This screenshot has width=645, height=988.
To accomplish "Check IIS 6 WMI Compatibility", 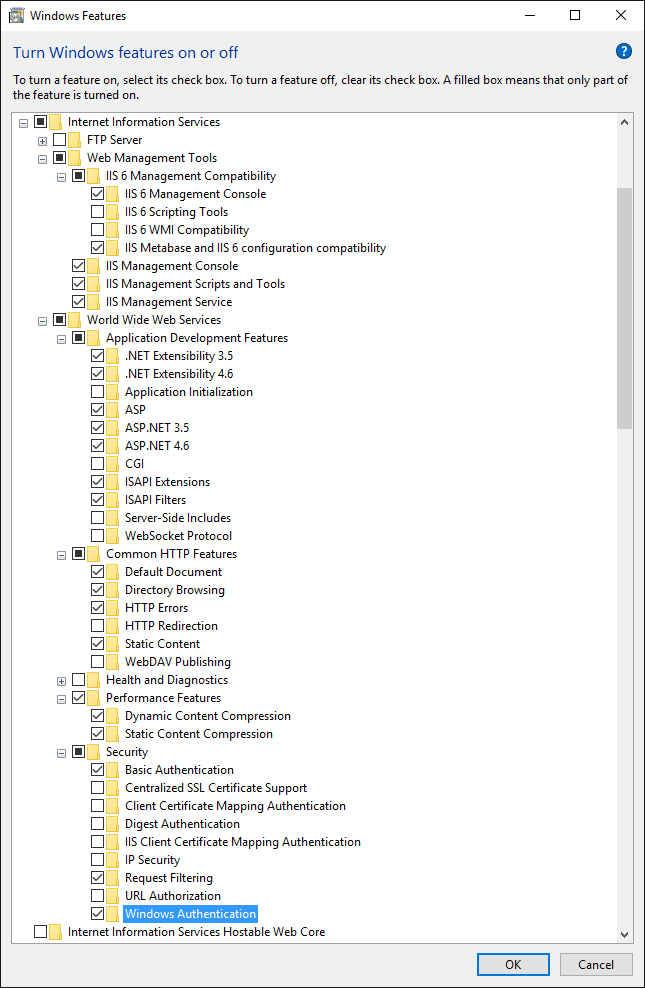I will [x=98, y=229].
